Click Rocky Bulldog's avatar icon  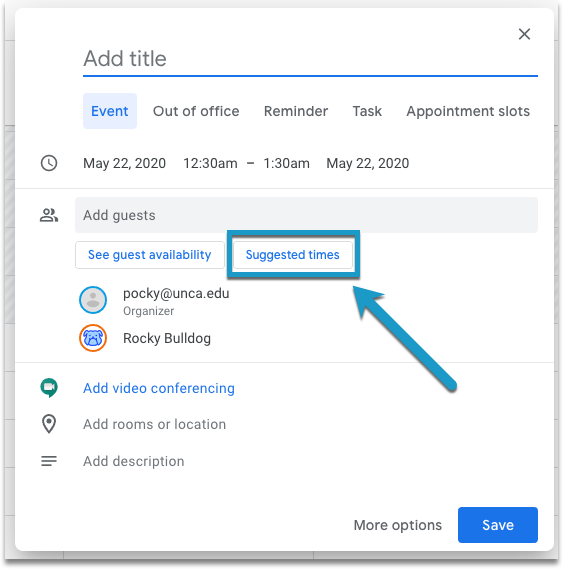pos(93,338)
